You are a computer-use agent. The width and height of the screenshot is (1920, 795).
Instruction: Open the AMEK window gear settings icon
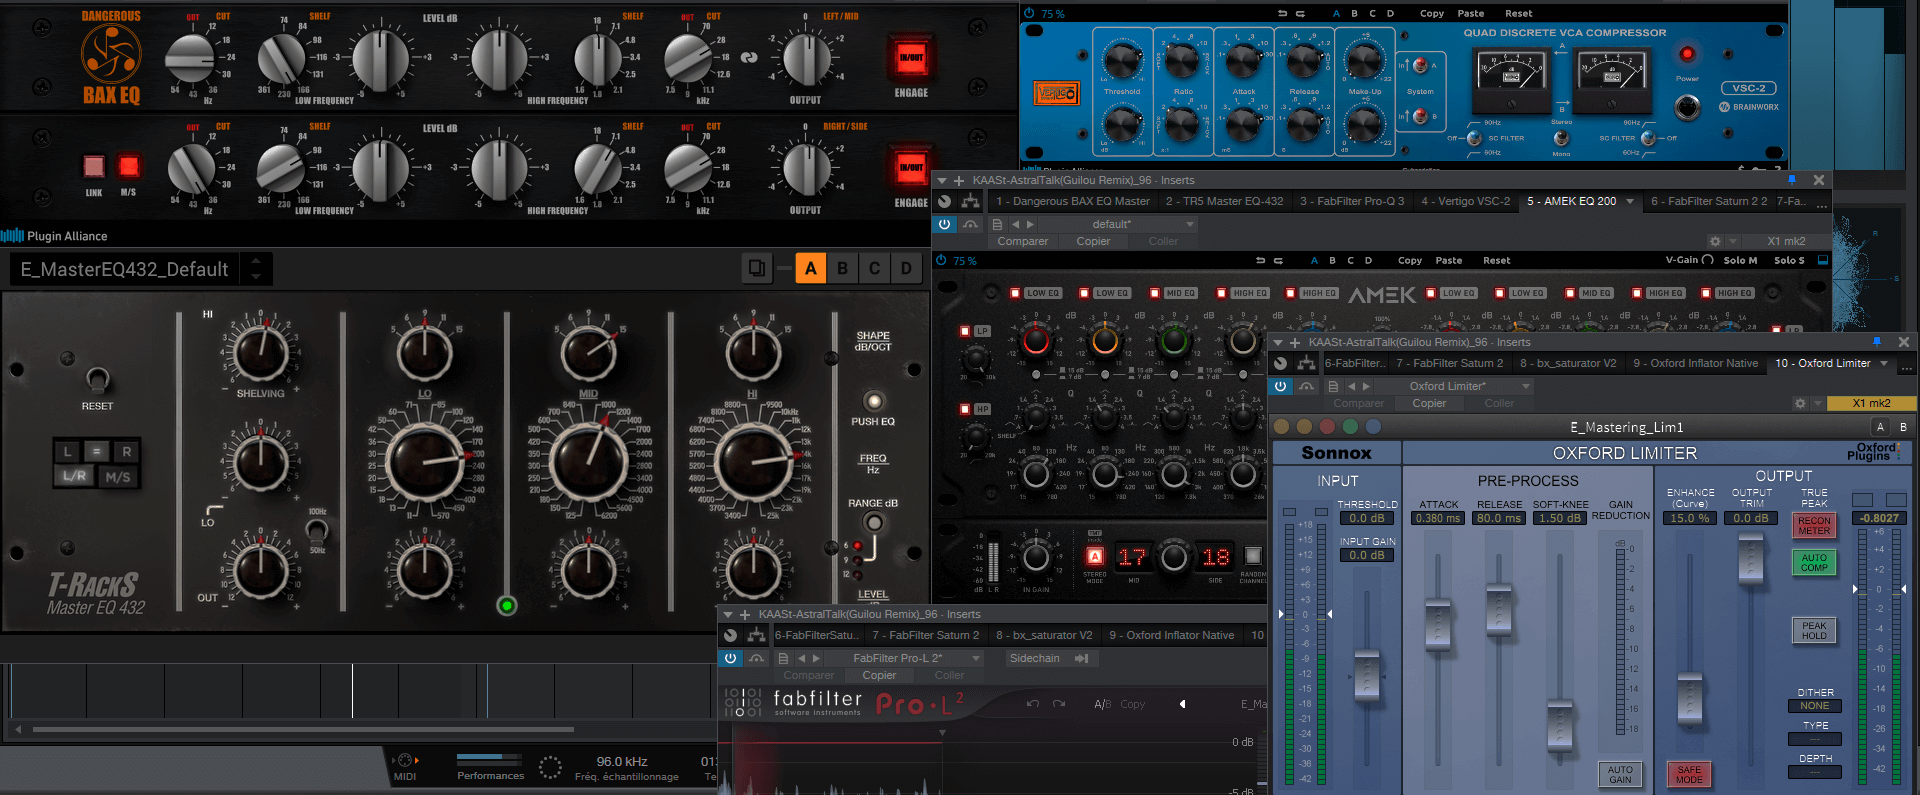[1715, 241]
